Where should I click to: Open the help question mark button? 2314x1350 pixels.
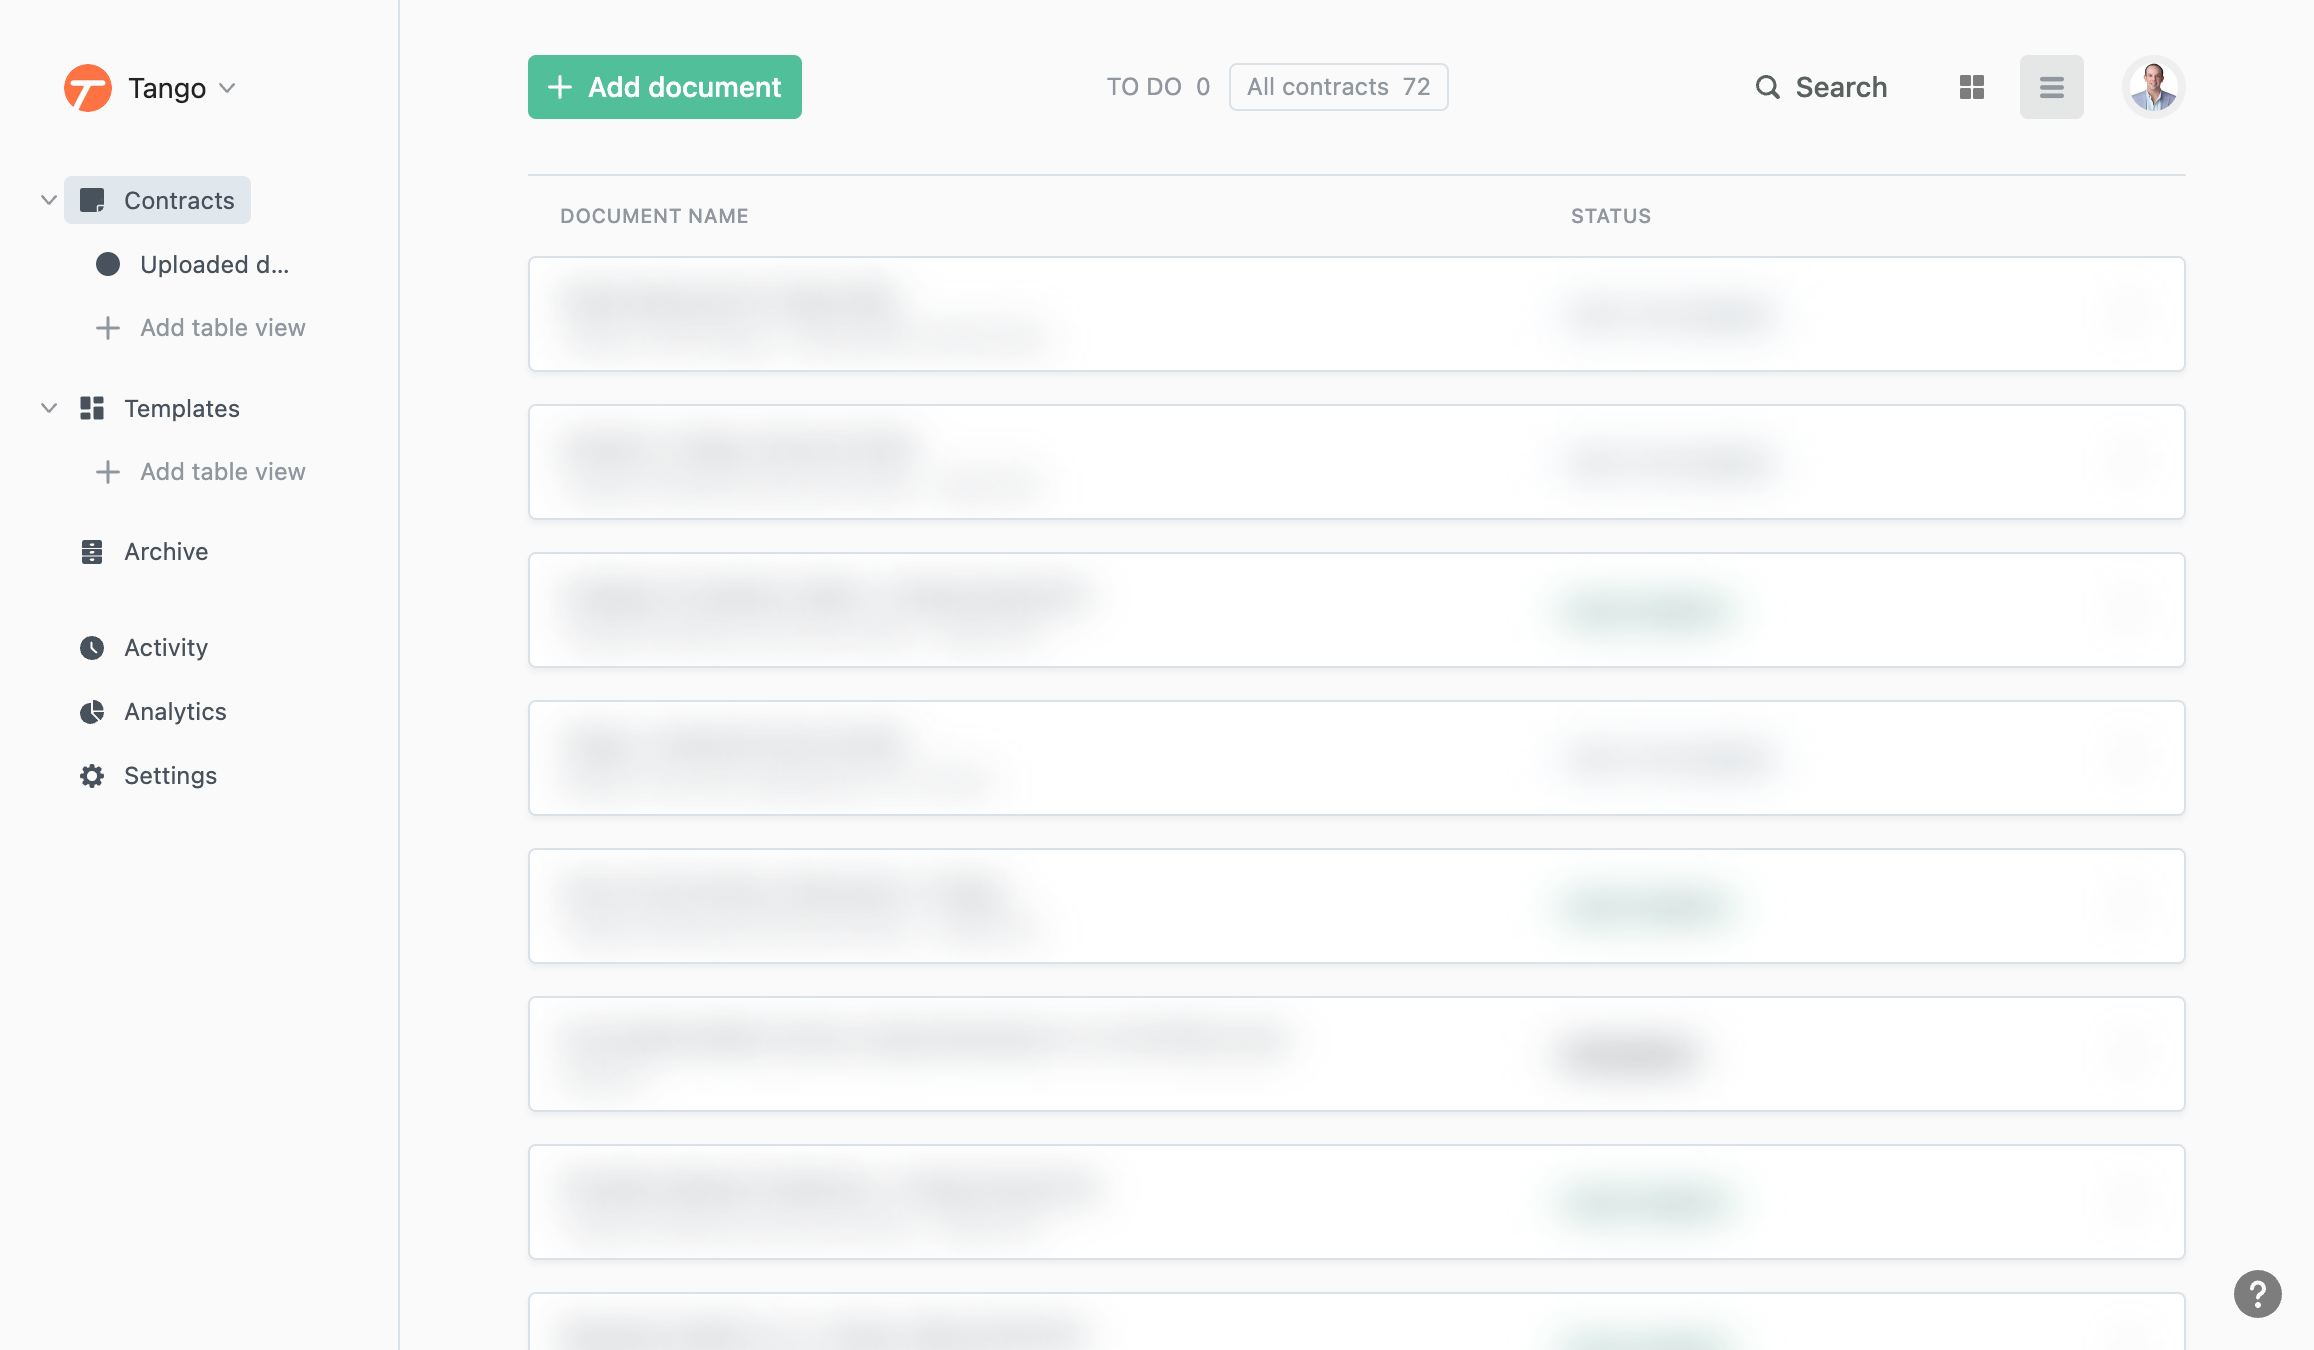[x=2258, y=1294]
